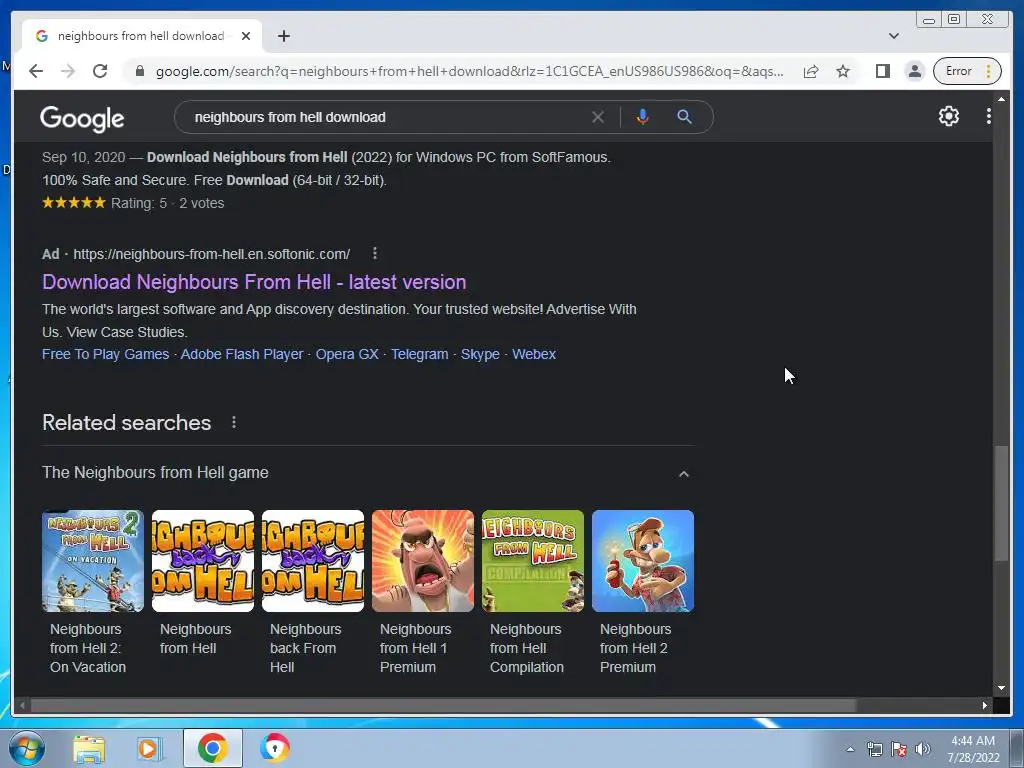
Task: Open Related searches options menu
Action: (234, 423)
